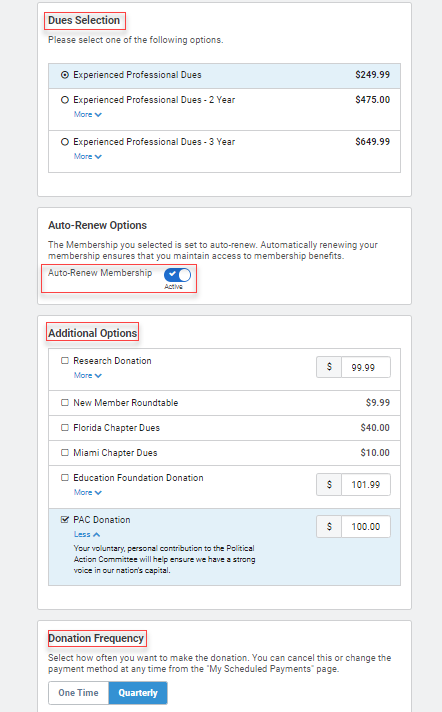The width and height of the screenshot is (442, 712).
Task: Choose Experienced Professional Dues - 2 Year
Action: [65, 100]
